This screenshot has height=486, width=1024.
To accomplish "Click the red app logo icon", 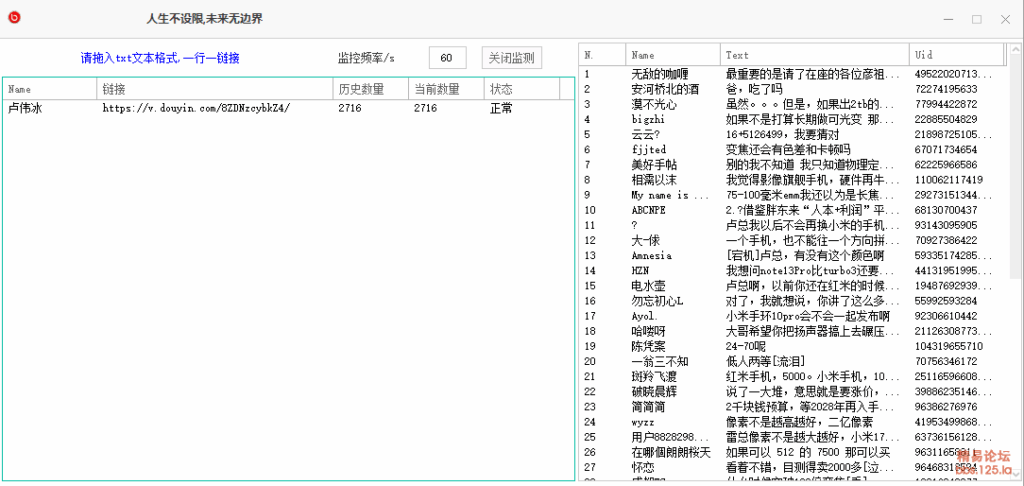I will (x=15, y=18).
